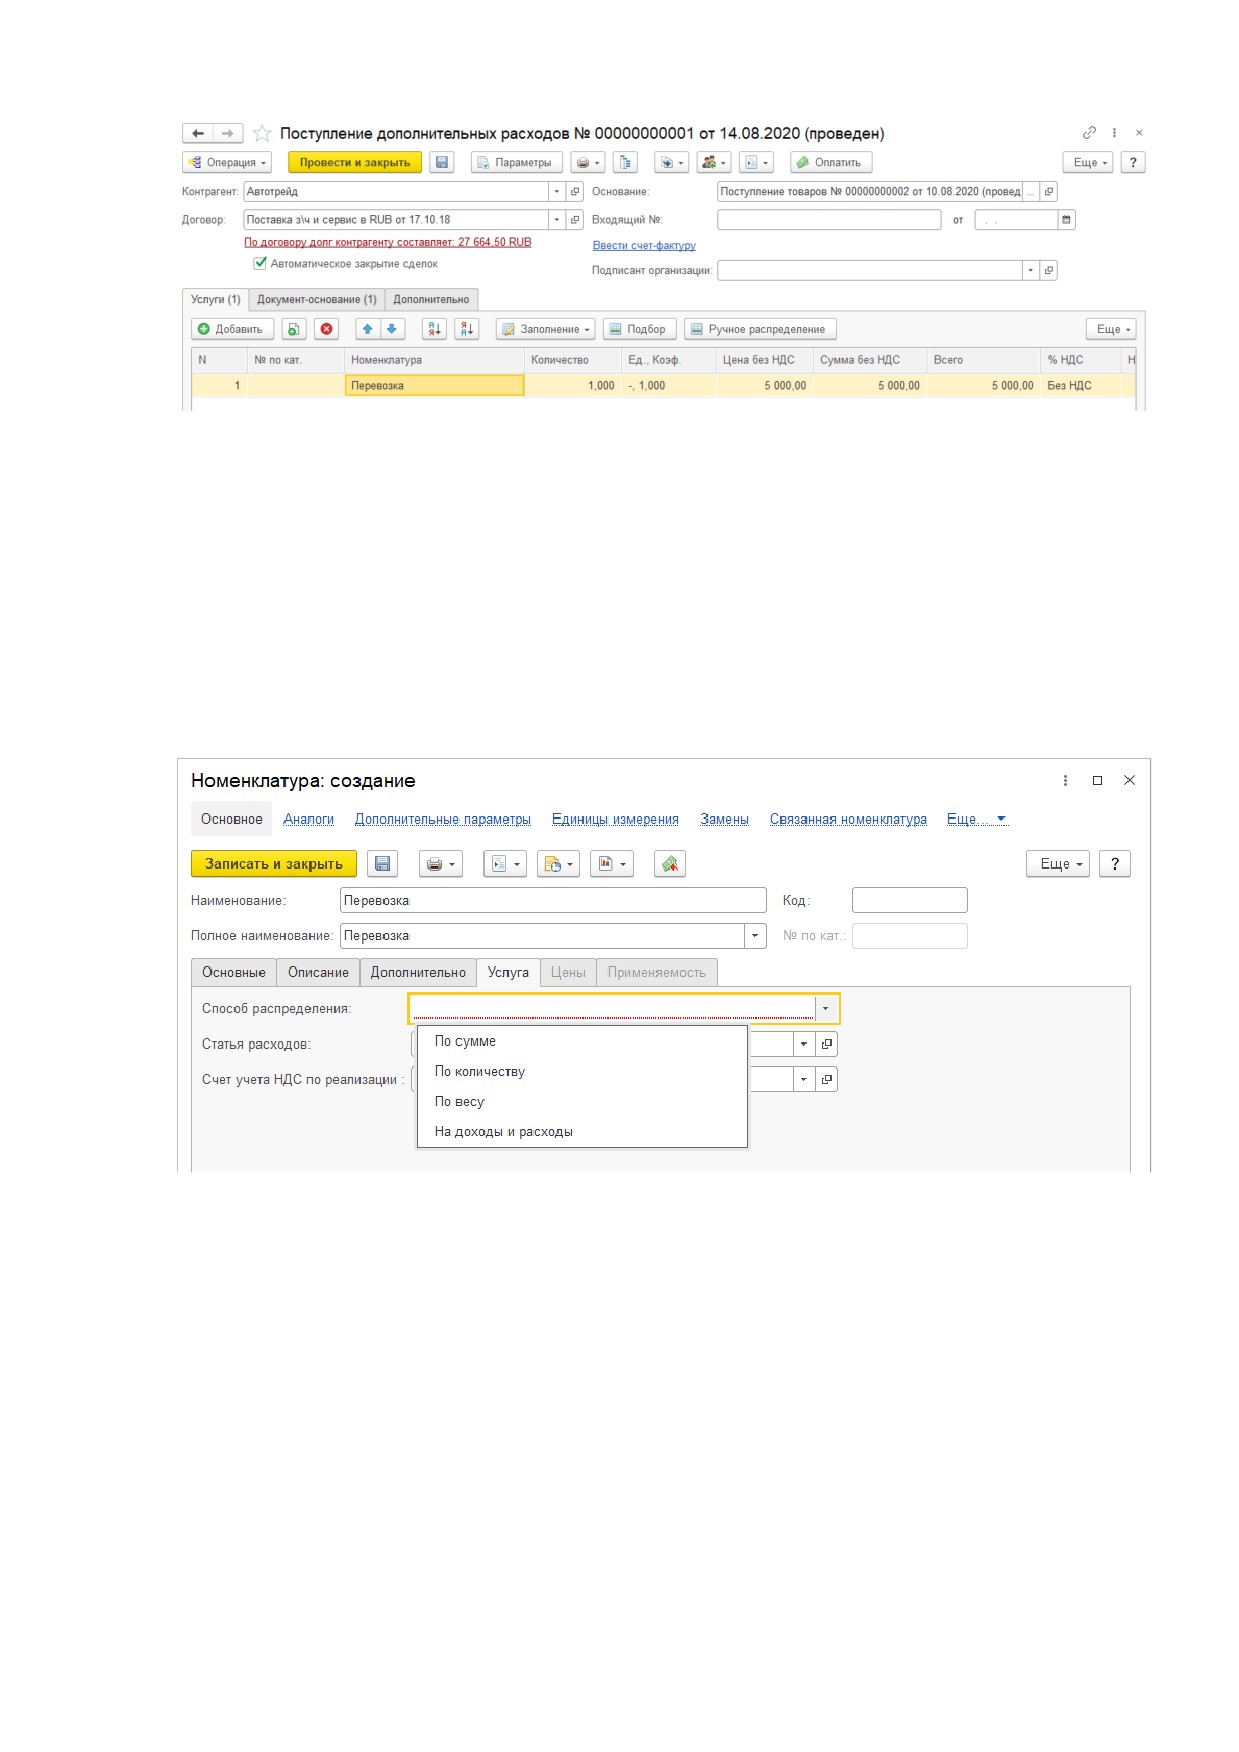Image resolution: width=1239 pixels, height=1752 pixels.
Task: Open the Аналоги link
Action: click(x=308, y=819)
